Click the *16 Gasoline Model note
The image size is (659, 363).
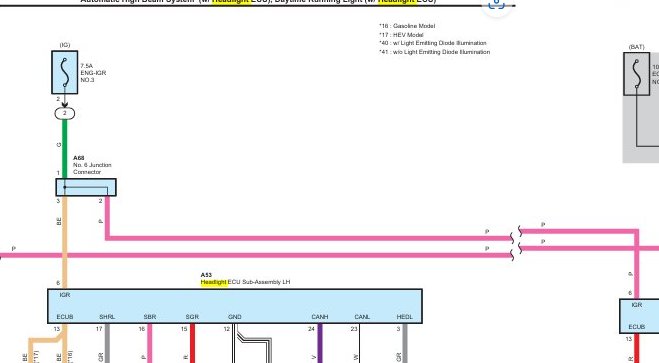pyautogui.click(x=407, y=26)
